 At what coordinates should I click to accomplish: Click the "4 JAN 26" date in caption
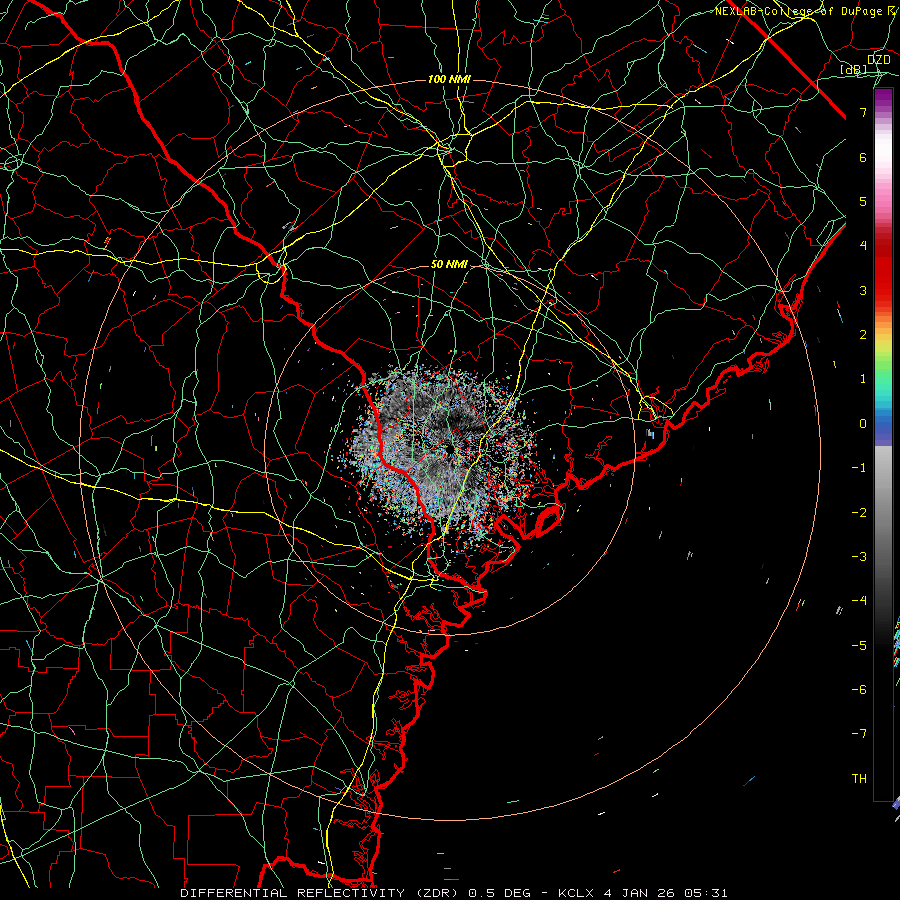coord(639,893)
